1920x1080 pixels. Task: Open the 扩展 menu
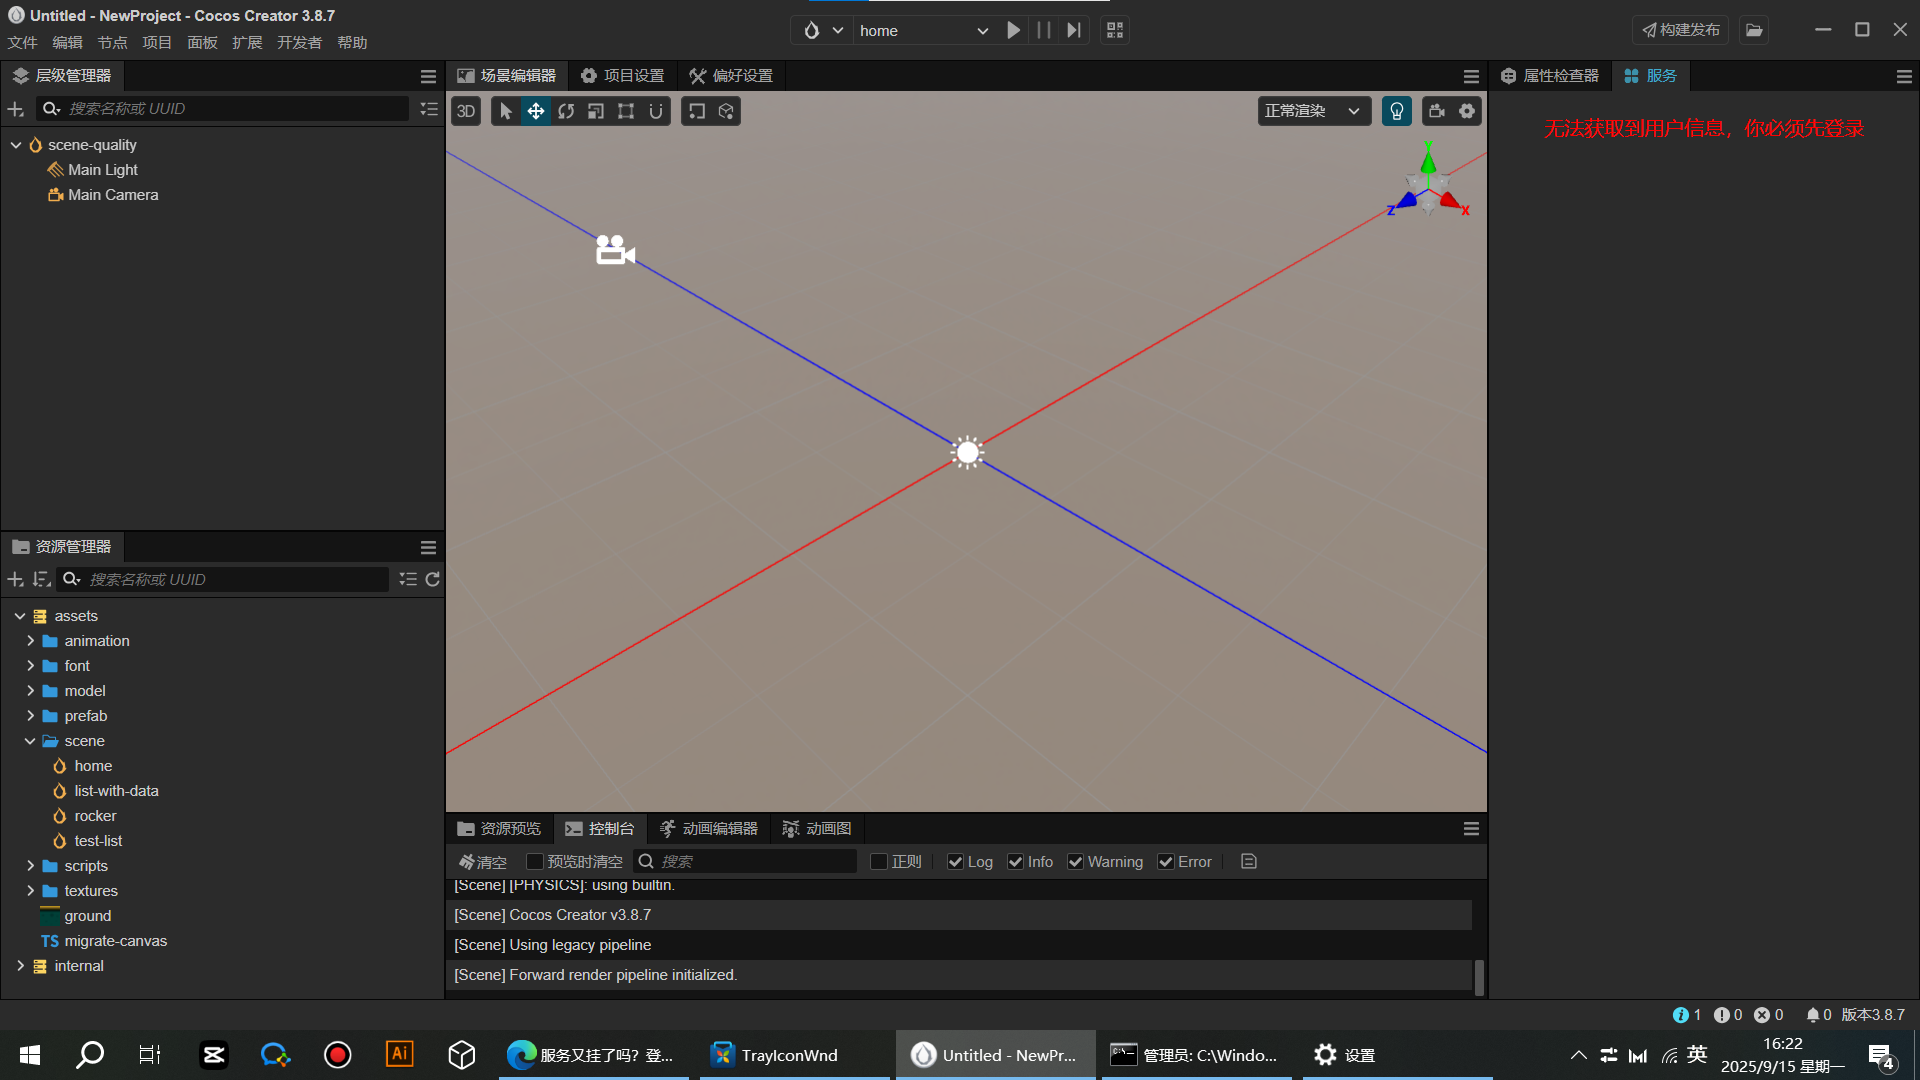pos(247,43)
